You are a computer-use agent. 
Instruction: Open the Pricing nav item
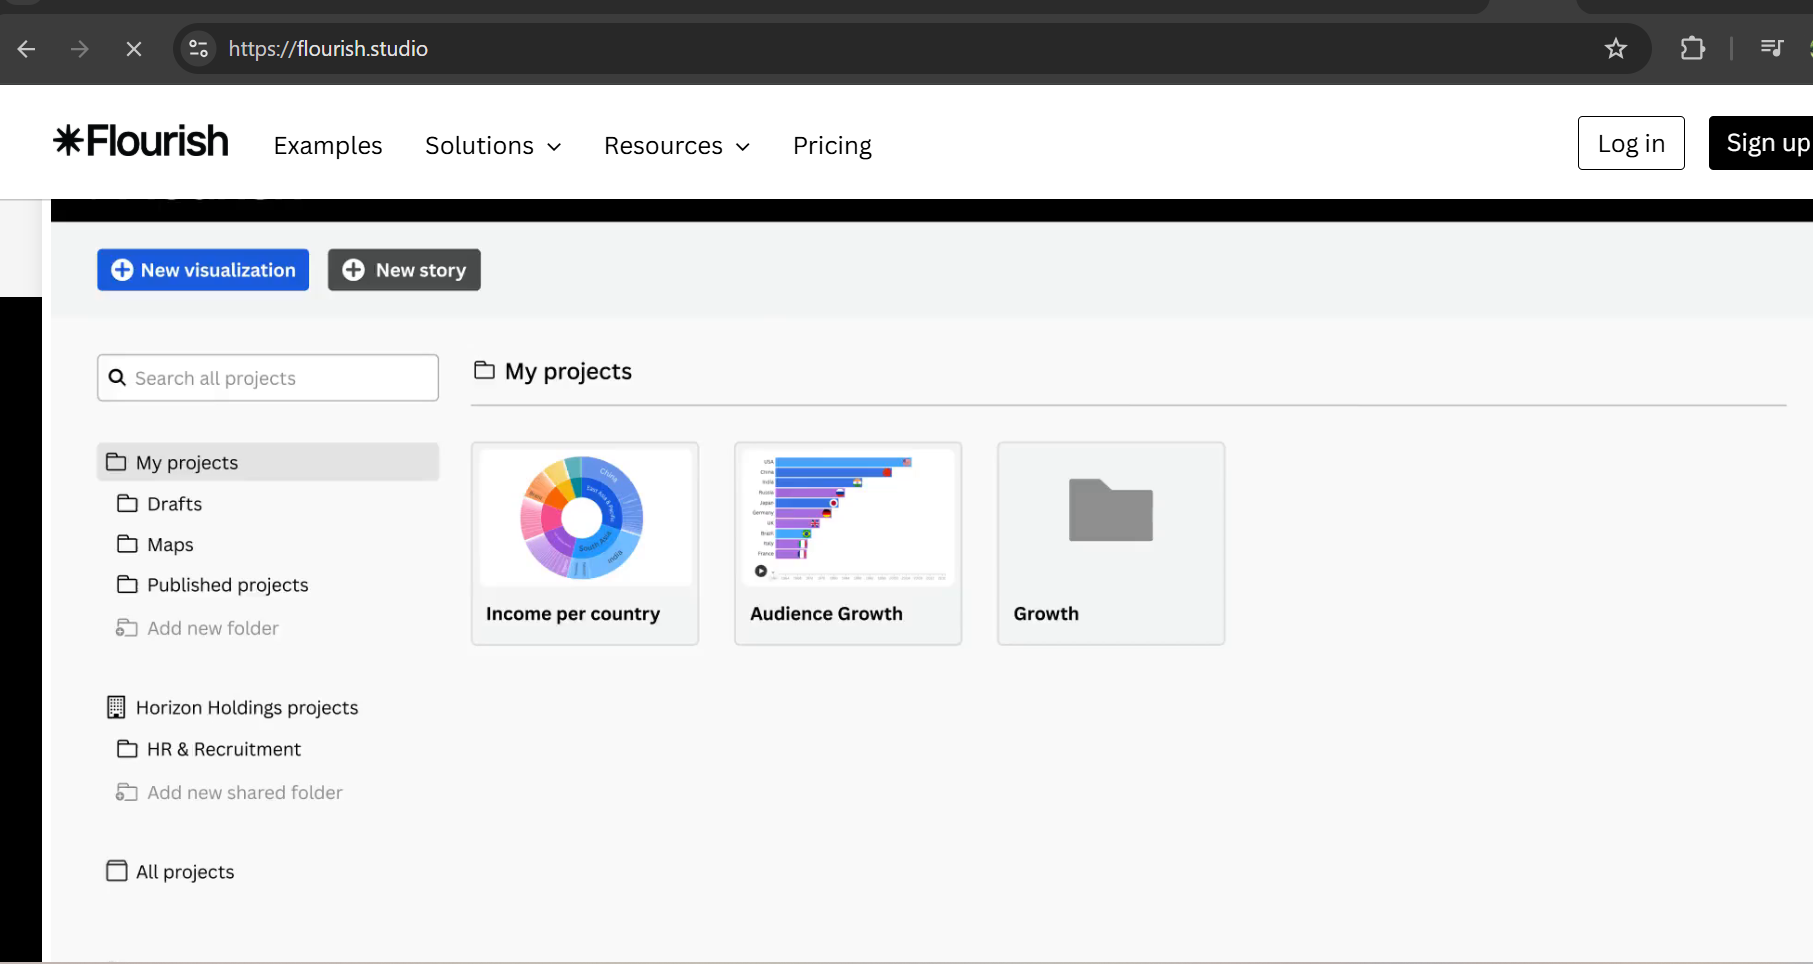(832, 146)
